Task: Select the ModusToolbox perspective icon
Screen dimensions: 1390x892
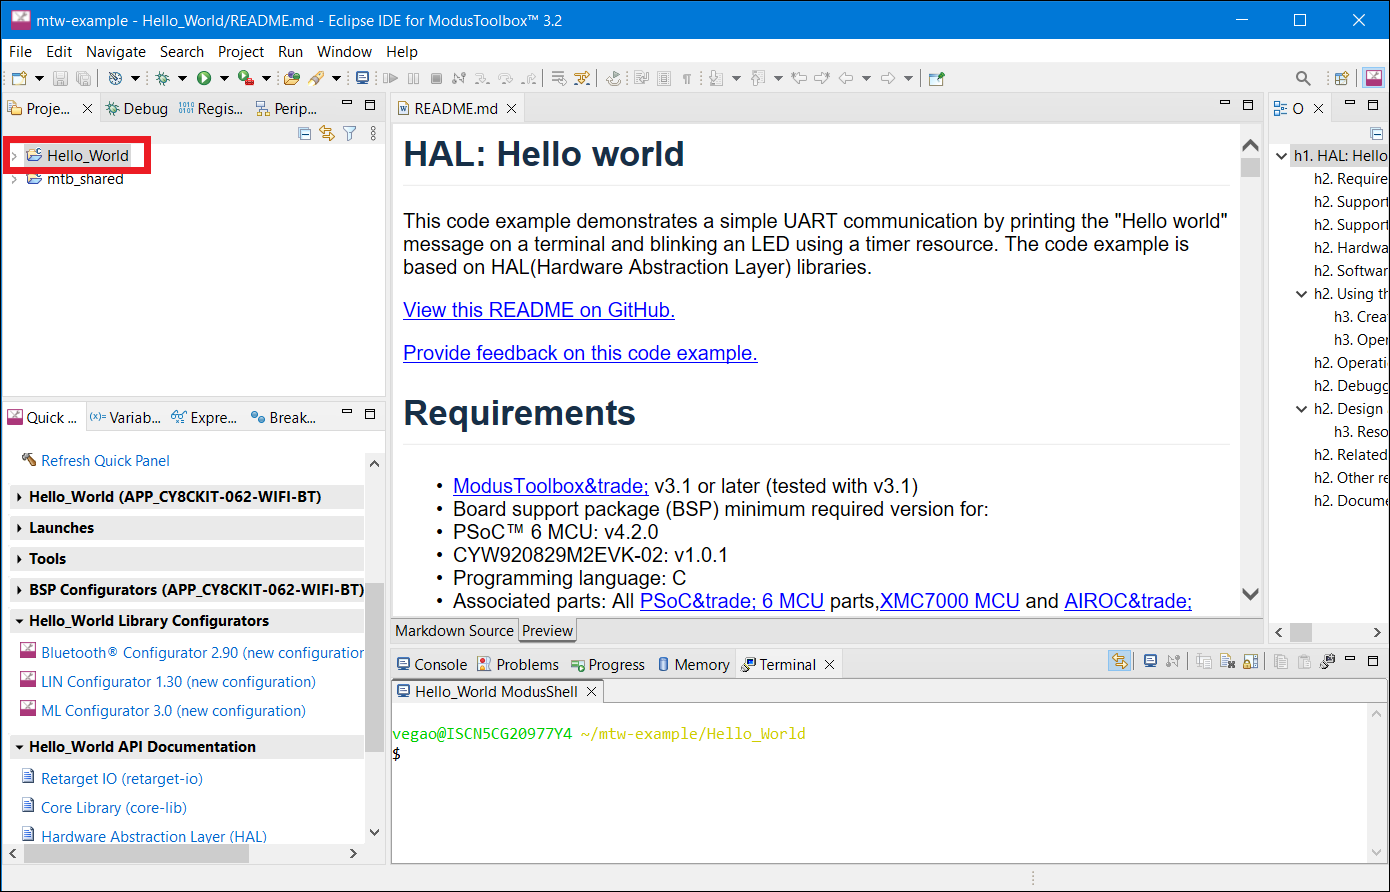Action: point(1374,78)
